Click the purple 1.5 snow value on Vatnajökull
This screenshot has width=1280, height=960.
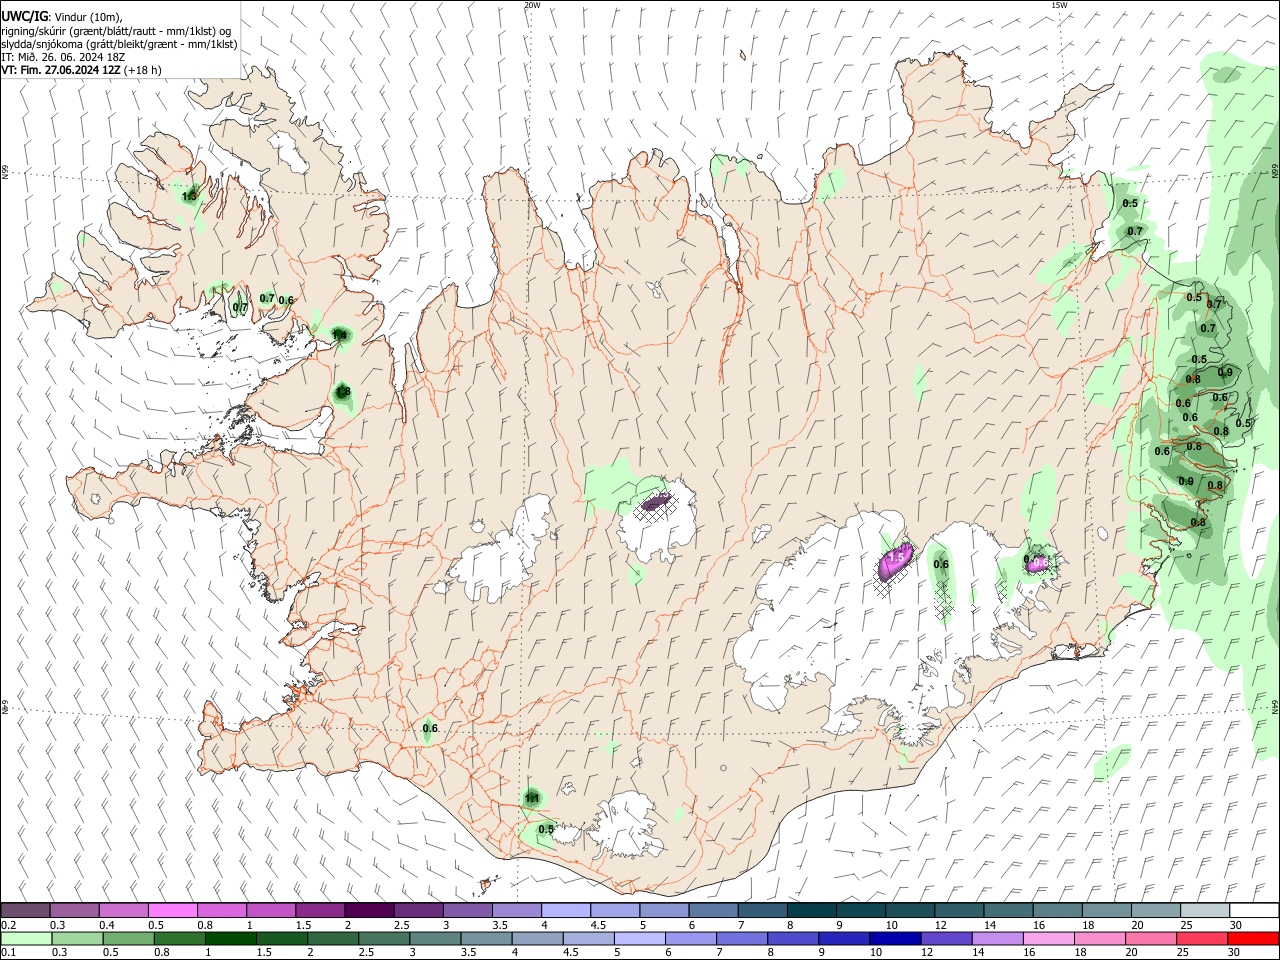(x=897, y=556)
